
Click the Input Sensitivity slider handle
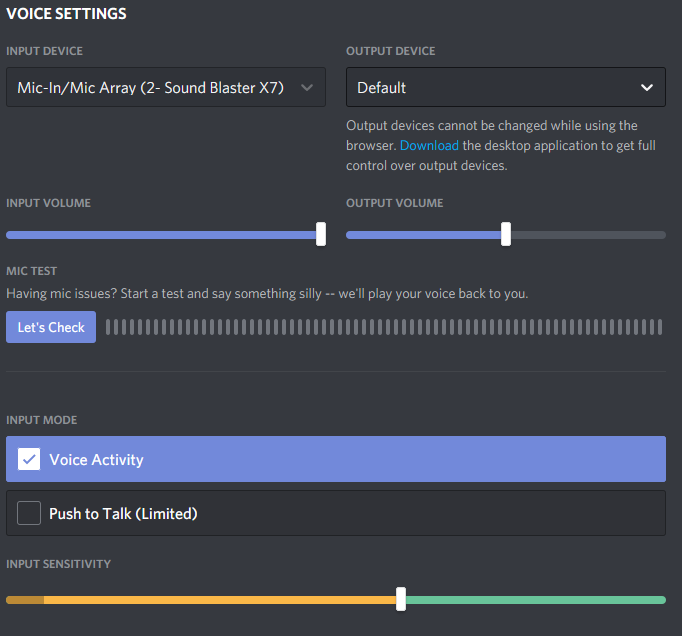point(401,599)
